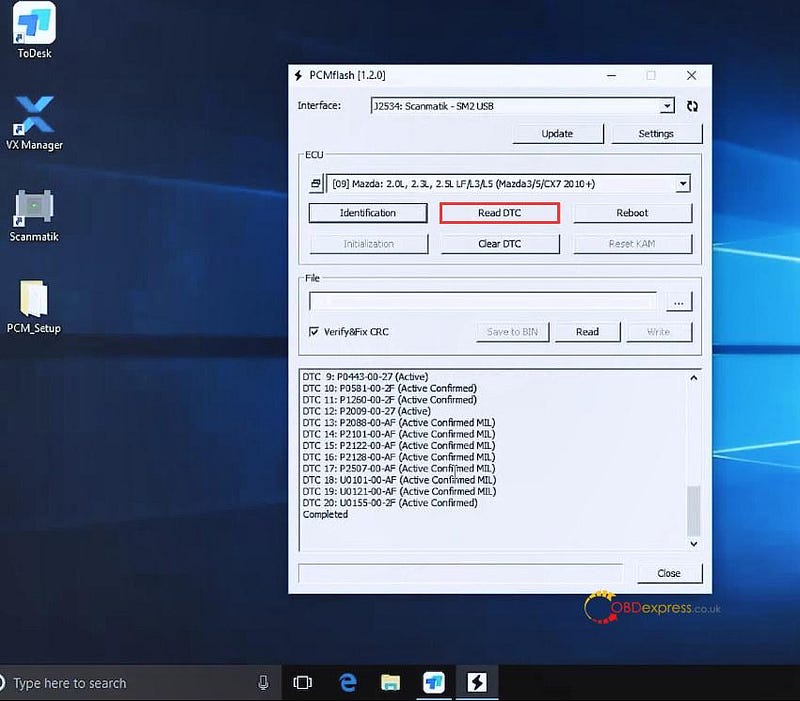Toggle the Verify&Fix CRC checkbox

coord(314,332)
